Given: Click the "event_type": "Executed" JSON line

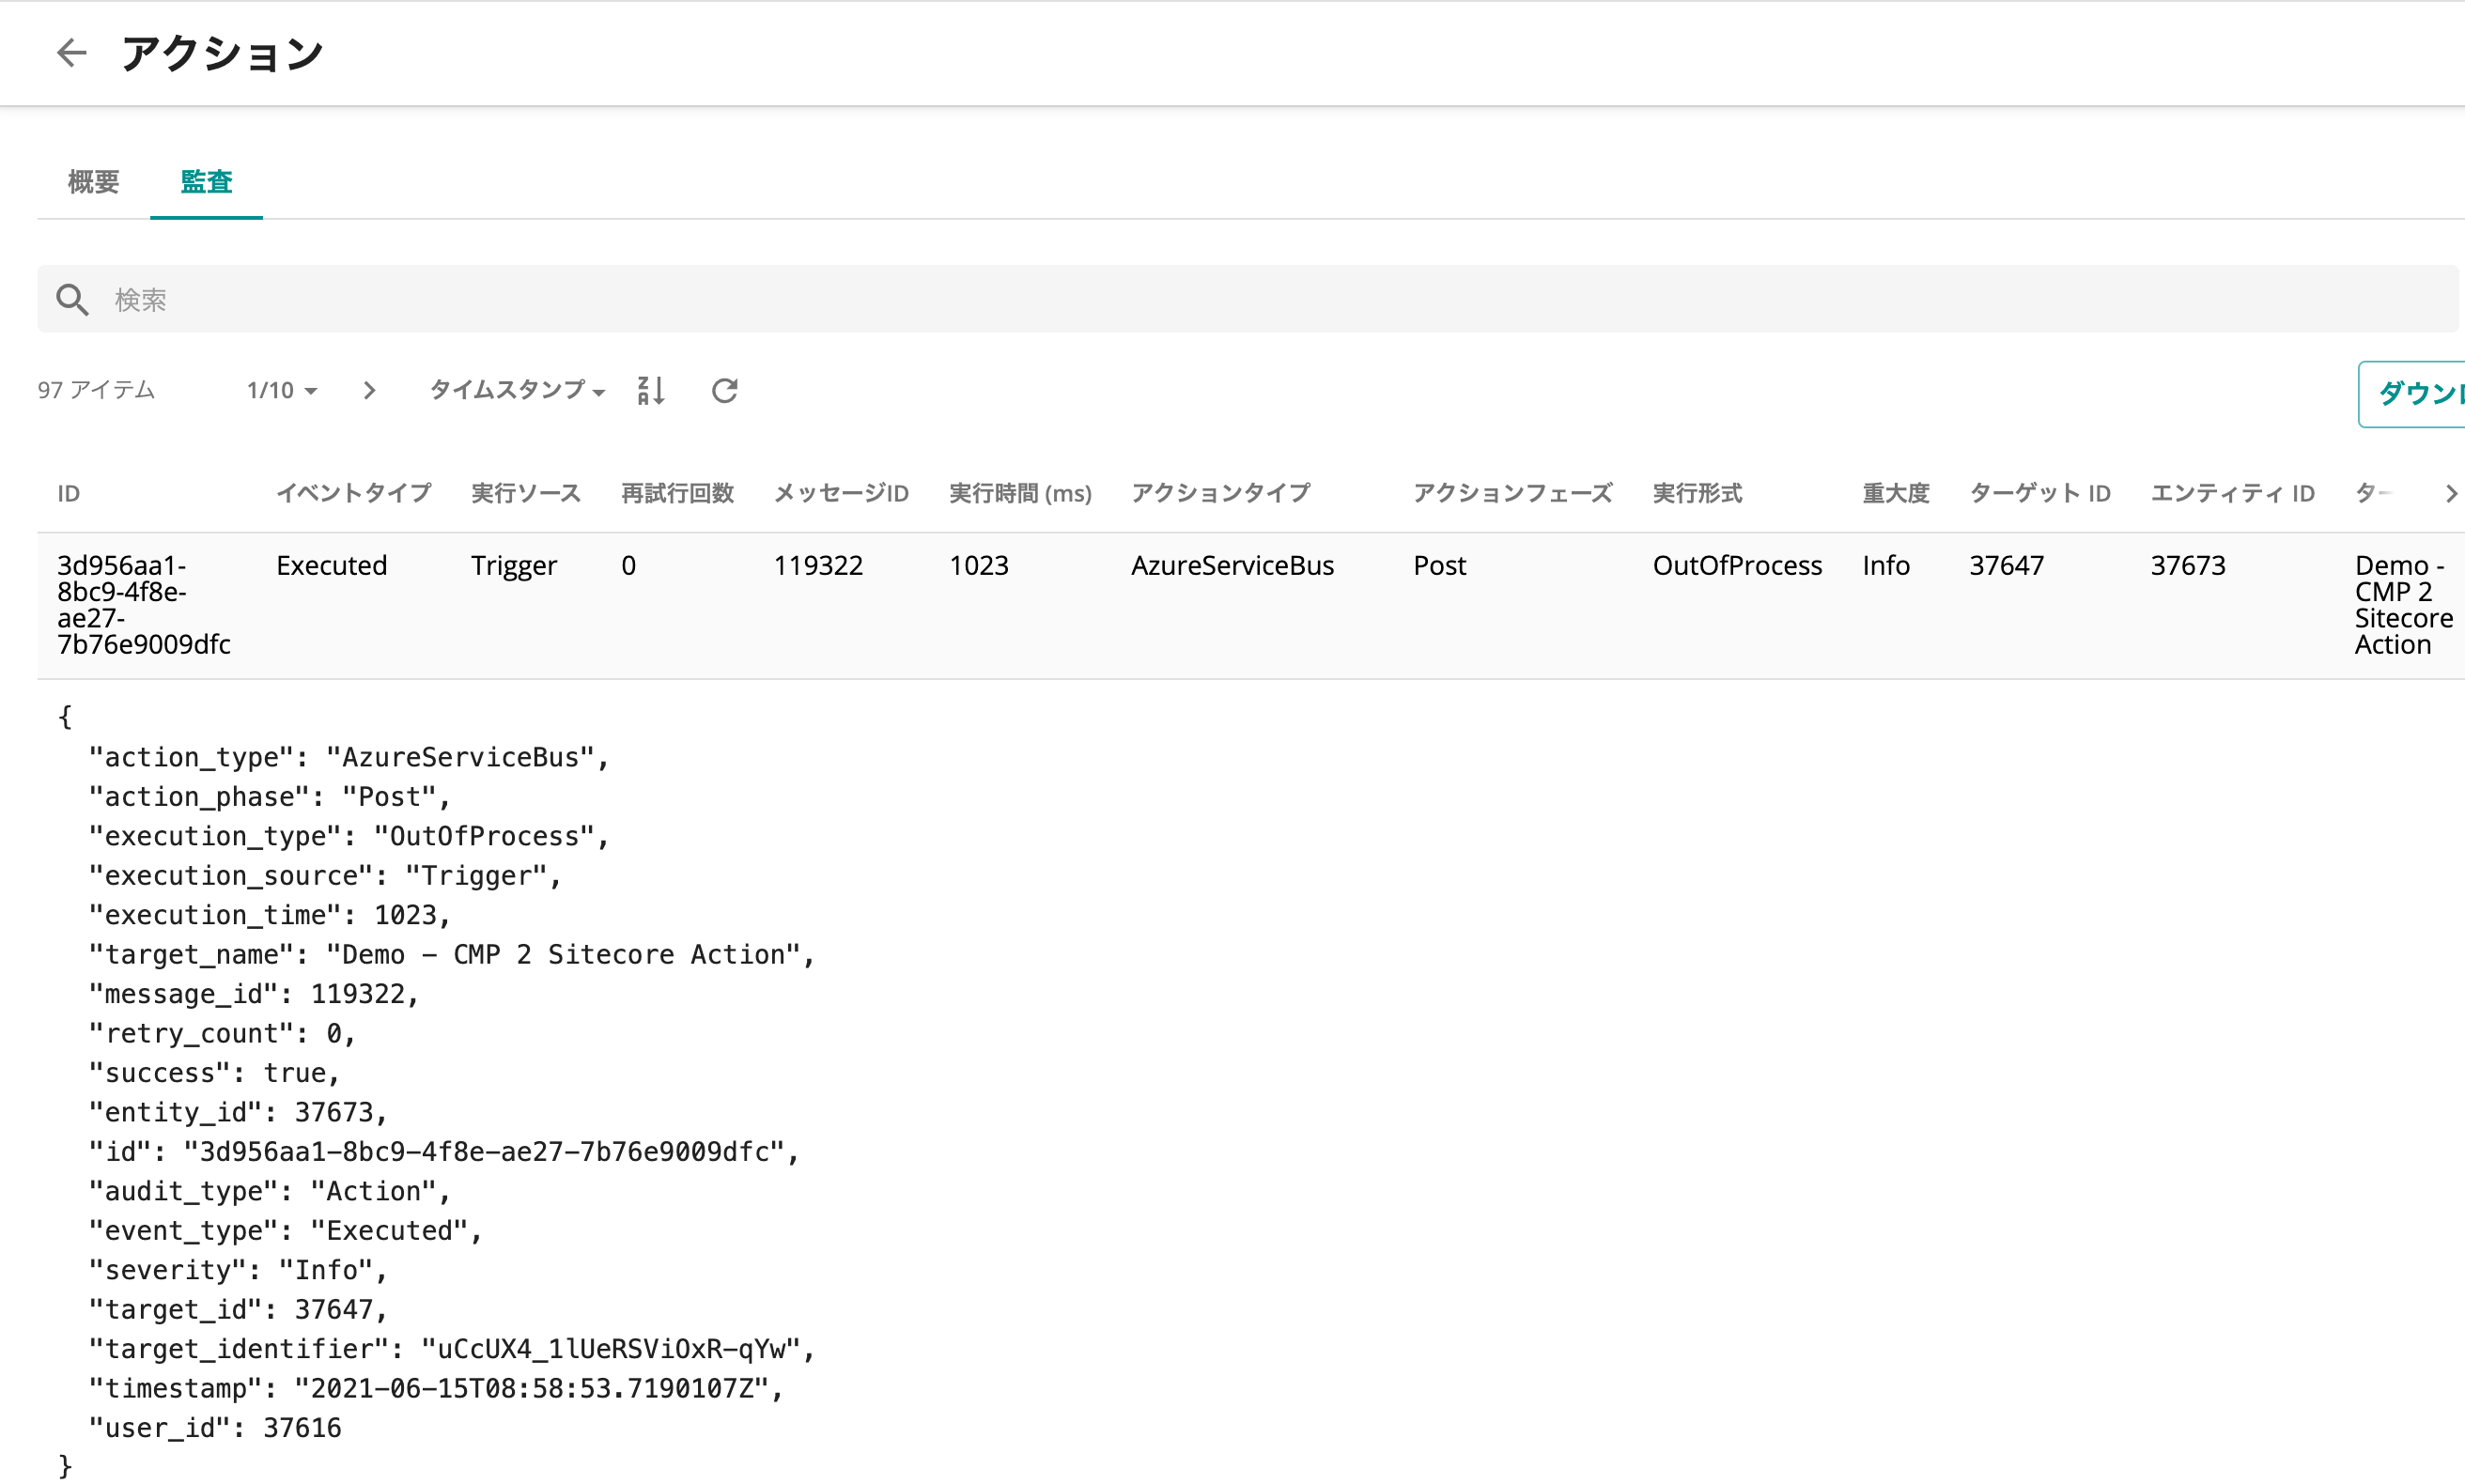Looking at the screenshot, I should (x=285, y=1231).
